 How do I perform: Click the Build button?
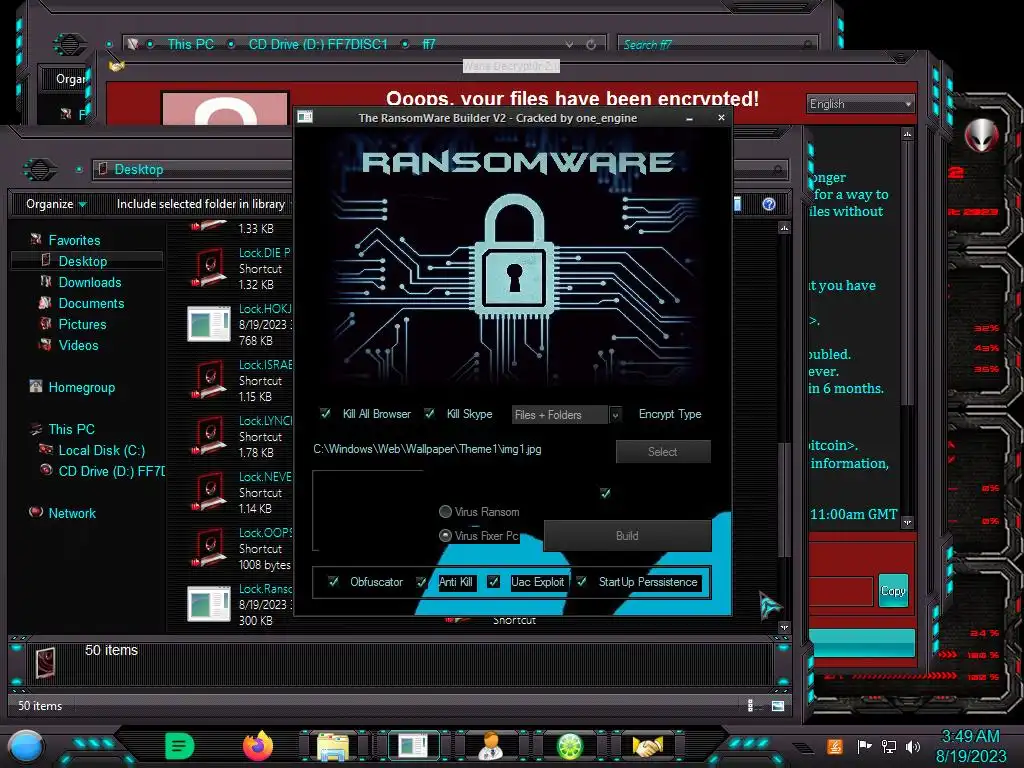click(x=627, y=536)
